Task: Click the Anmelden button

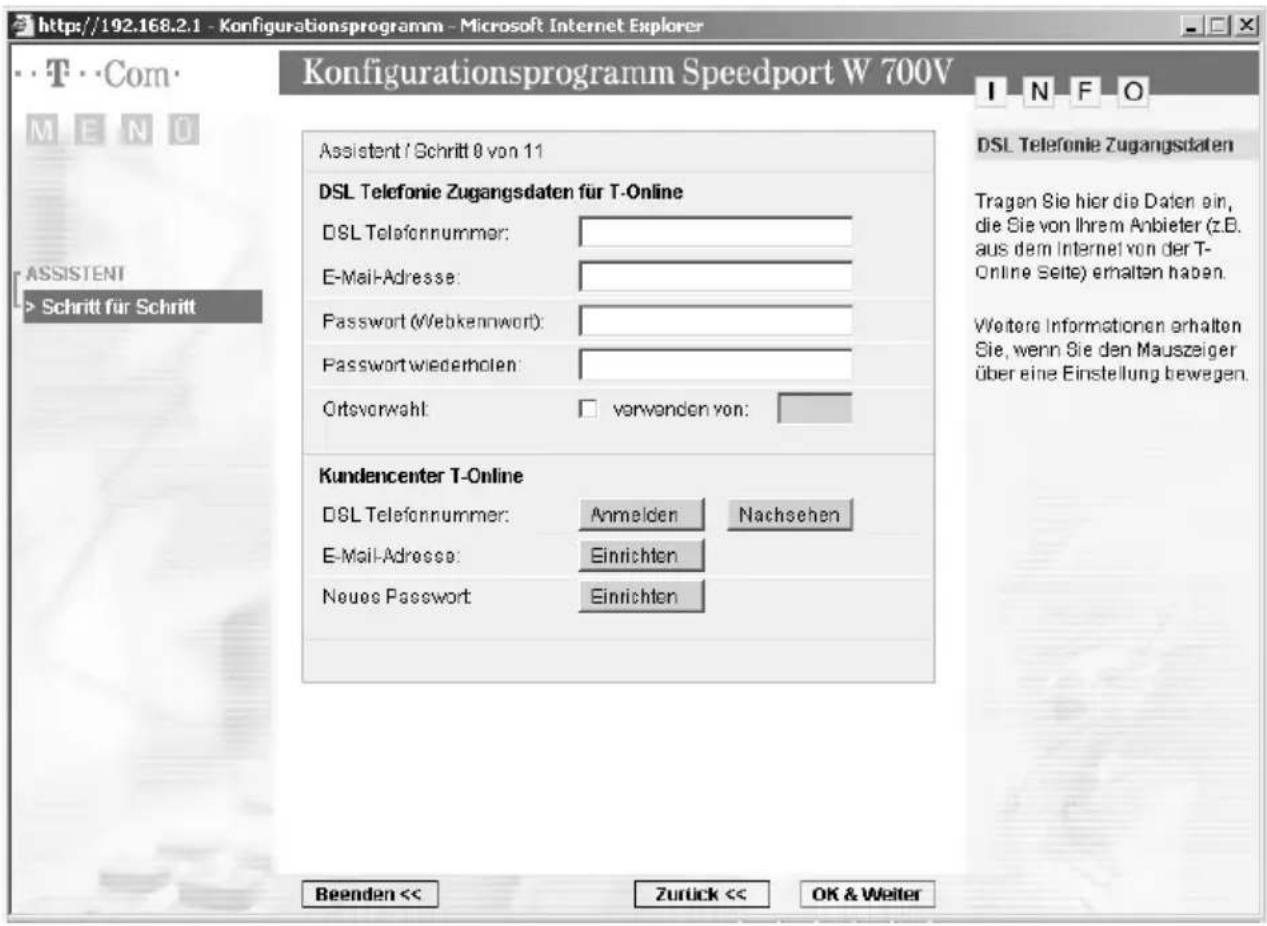Action: pyautogui.click(x=642, y=514)
